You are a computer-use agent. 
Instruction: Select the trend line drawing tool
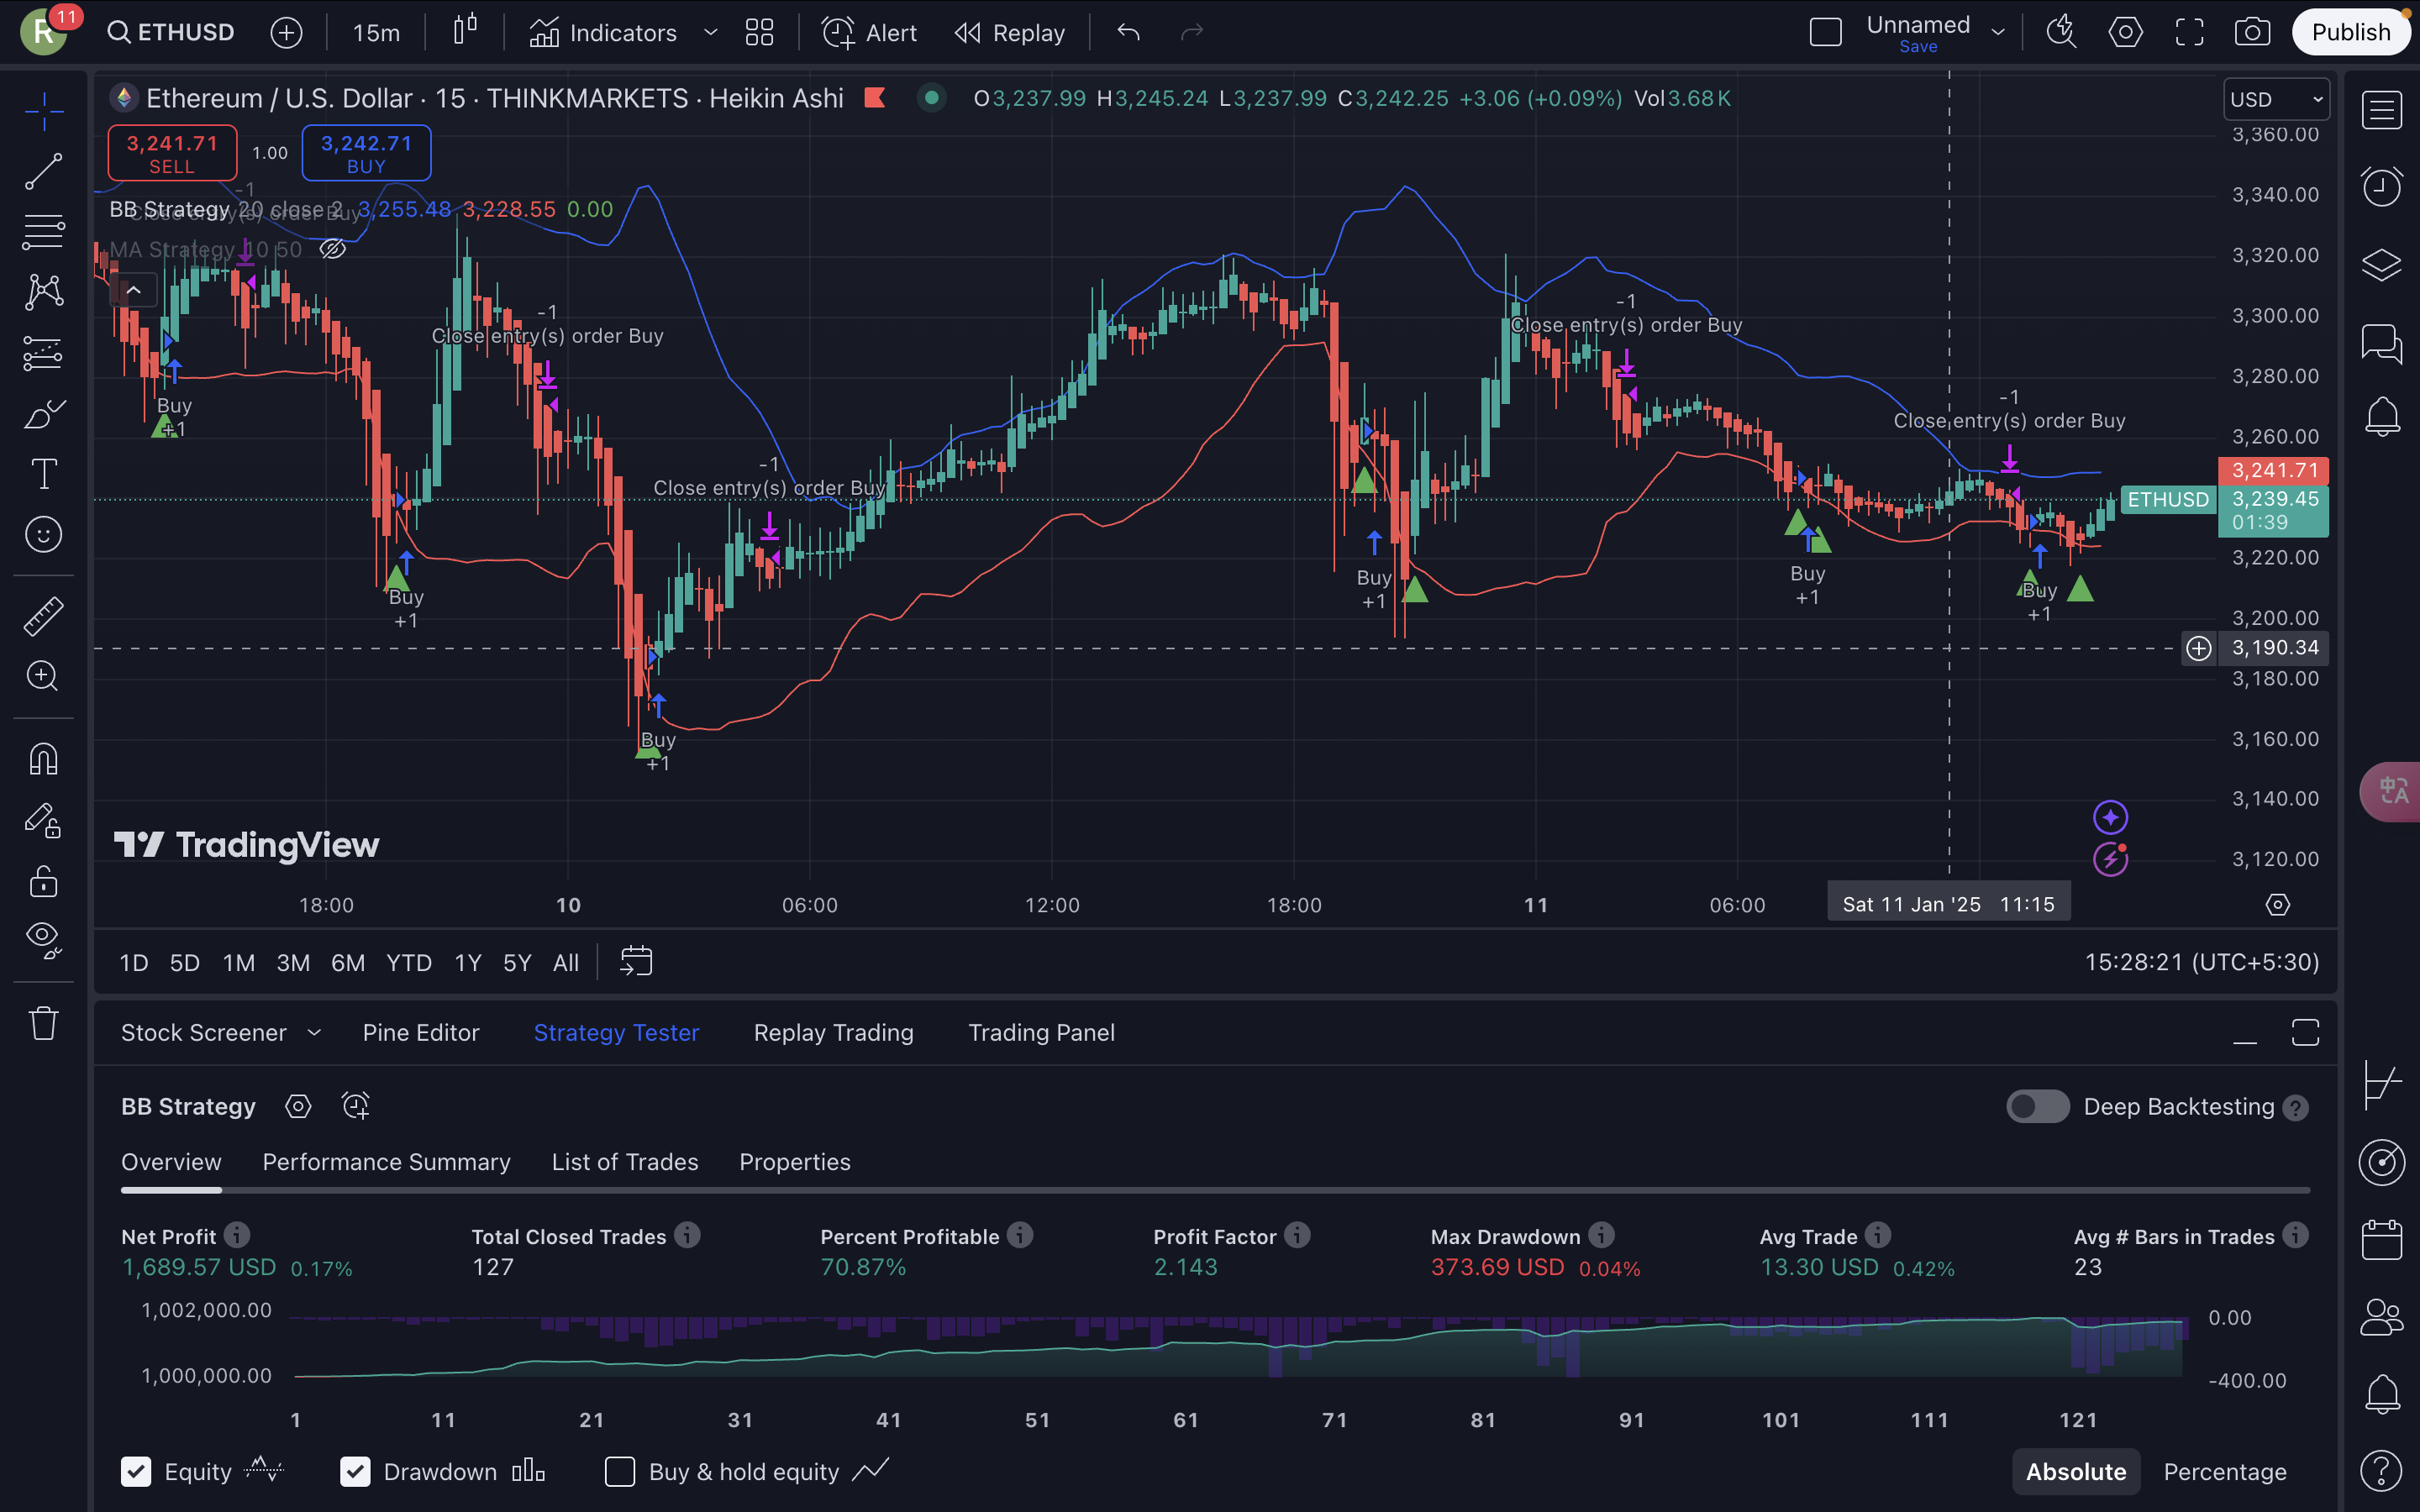tap(43, 171)
